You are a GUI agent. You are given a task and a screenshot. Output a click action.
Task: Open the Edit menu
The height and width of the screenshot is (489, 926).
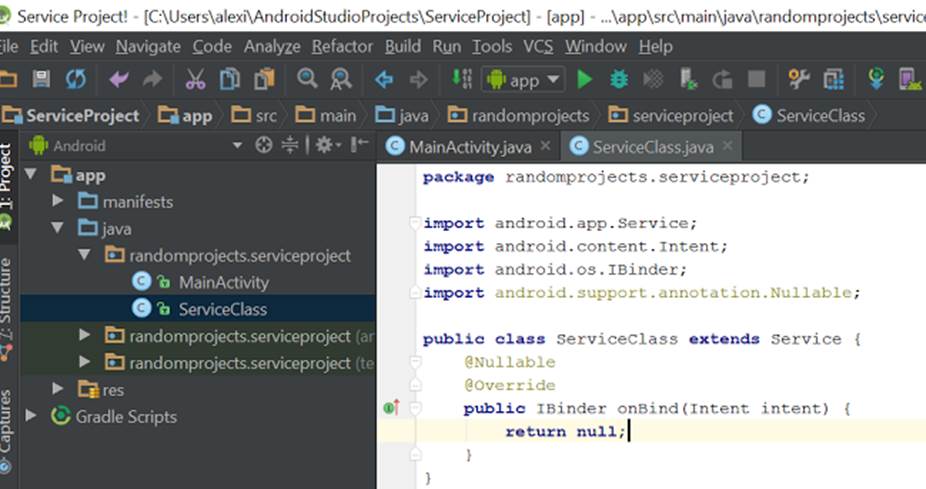coord(44,46)
